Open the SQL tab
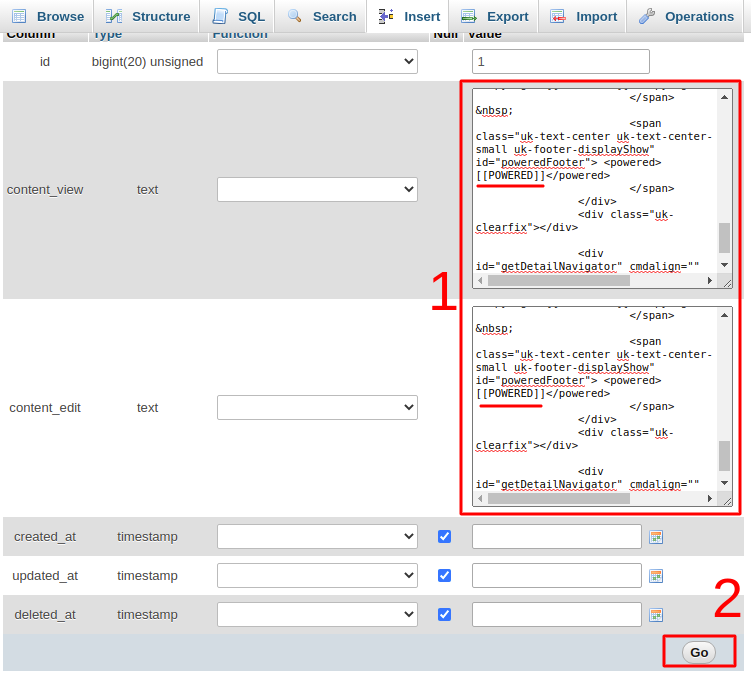Screen dimensions: 751x675 click(238, 16)
